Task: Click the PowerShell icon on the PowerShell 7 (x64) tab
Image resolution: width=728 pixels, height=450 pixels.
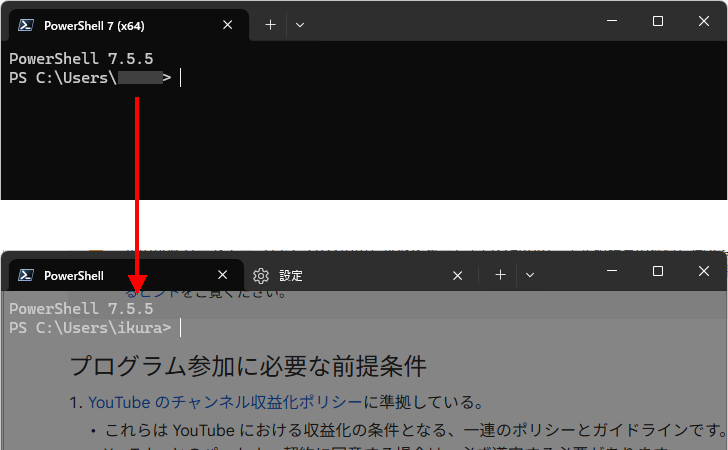Action: pyautogui.click(x=26, y=25)
